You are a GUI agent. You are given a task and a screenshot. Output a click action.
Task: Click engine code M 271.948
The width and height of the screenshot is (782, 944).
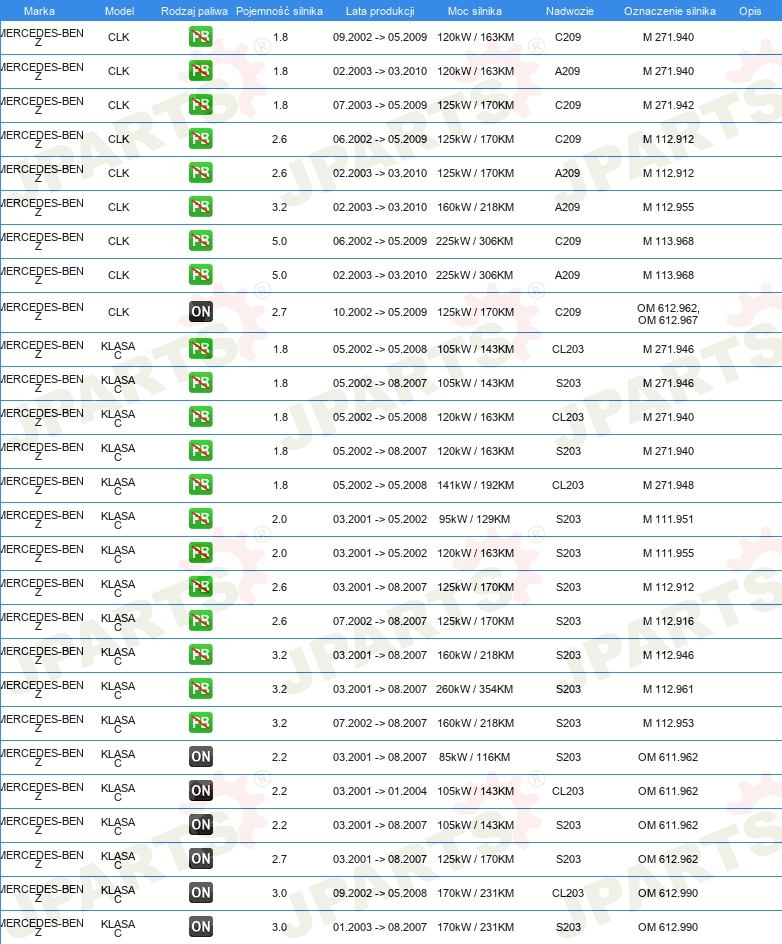tap(668, 485)
